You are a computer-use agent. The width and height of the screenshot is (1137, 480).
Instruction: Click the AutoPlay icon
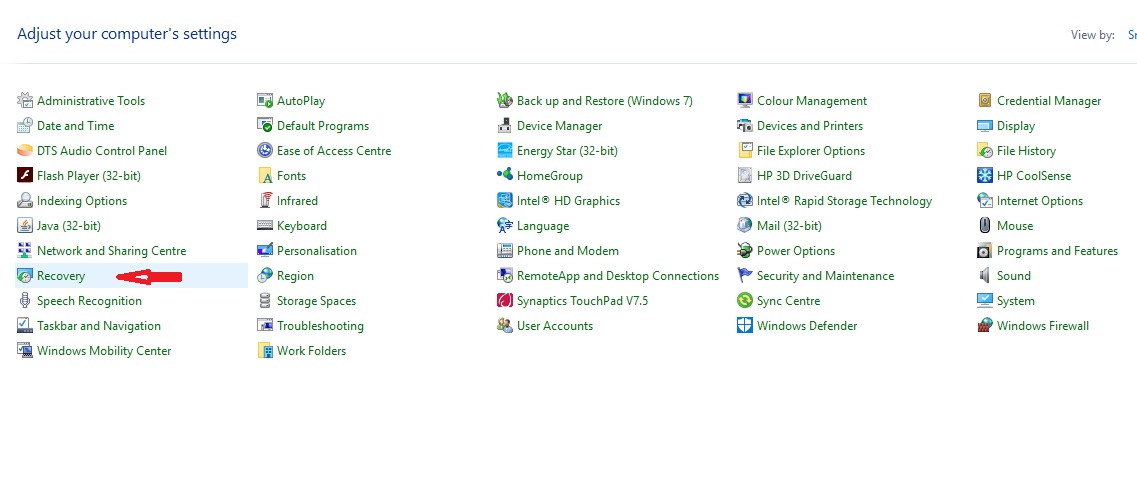click(265, 101)
